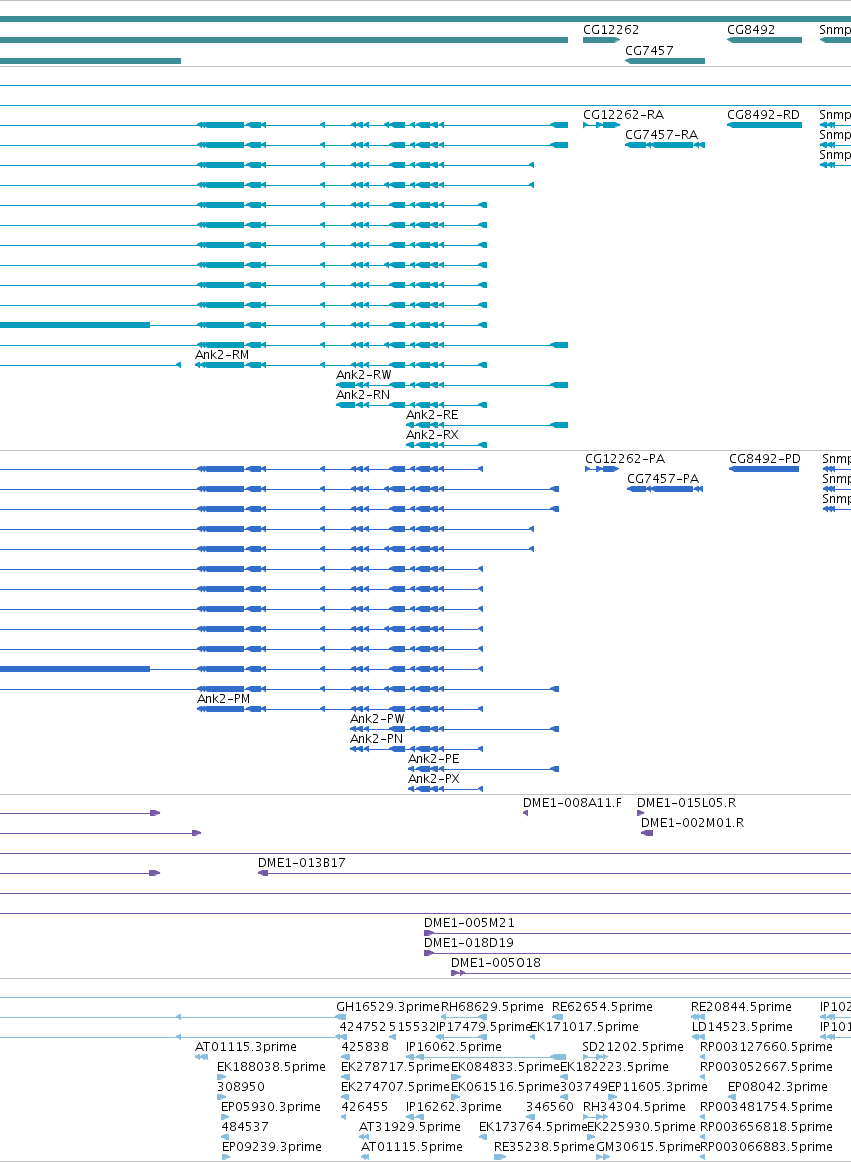Click BAC clone DME1-005O18
This screenshot has width=851, height=1162.
click(495, 963)
